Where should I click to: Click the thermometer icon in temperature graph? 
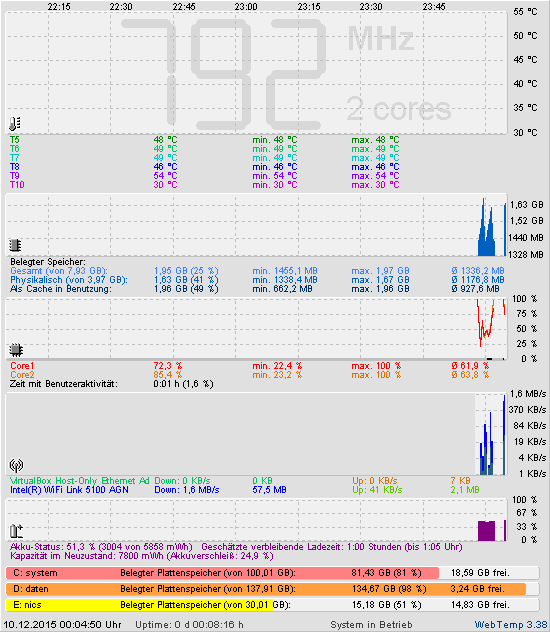15,124
